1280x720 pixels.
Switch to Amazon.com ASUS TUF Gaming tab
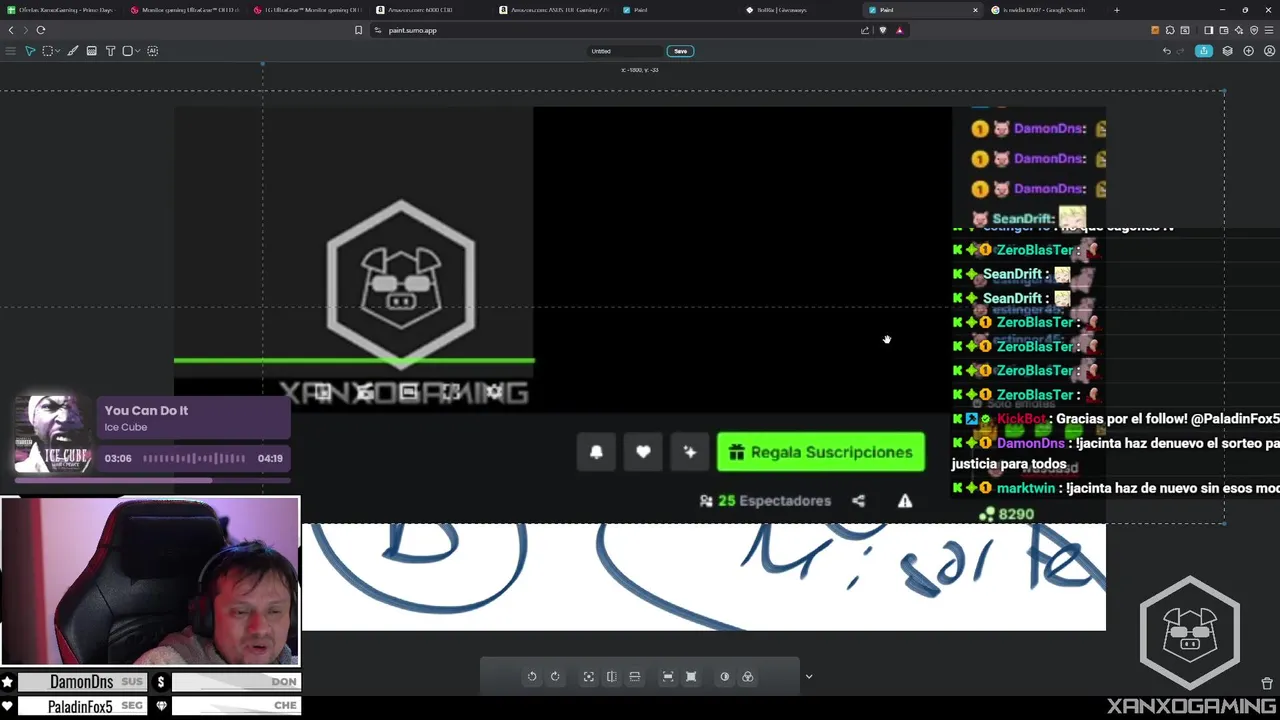(x=555, y=10)
